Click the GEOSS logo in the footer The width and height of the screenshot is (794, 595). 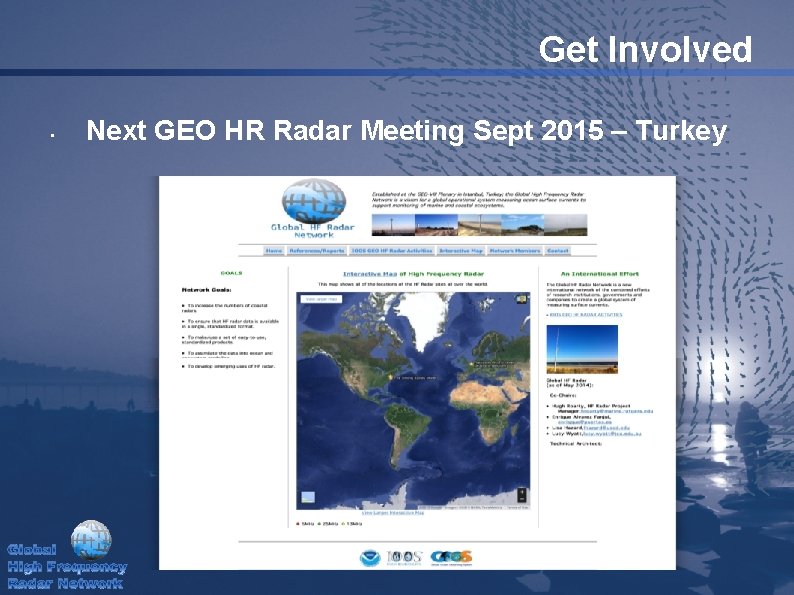(x=451, y=558)
